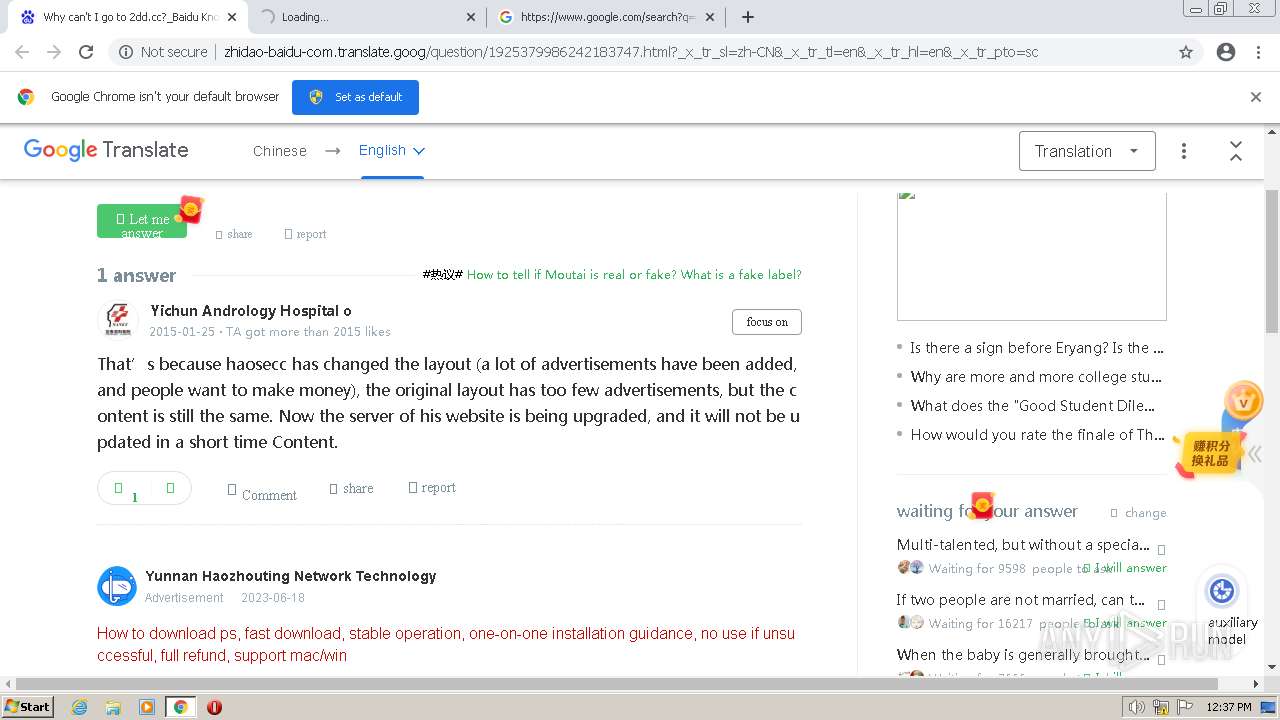
Task: Open the media player taskbar icon
Action: [147, 707]
